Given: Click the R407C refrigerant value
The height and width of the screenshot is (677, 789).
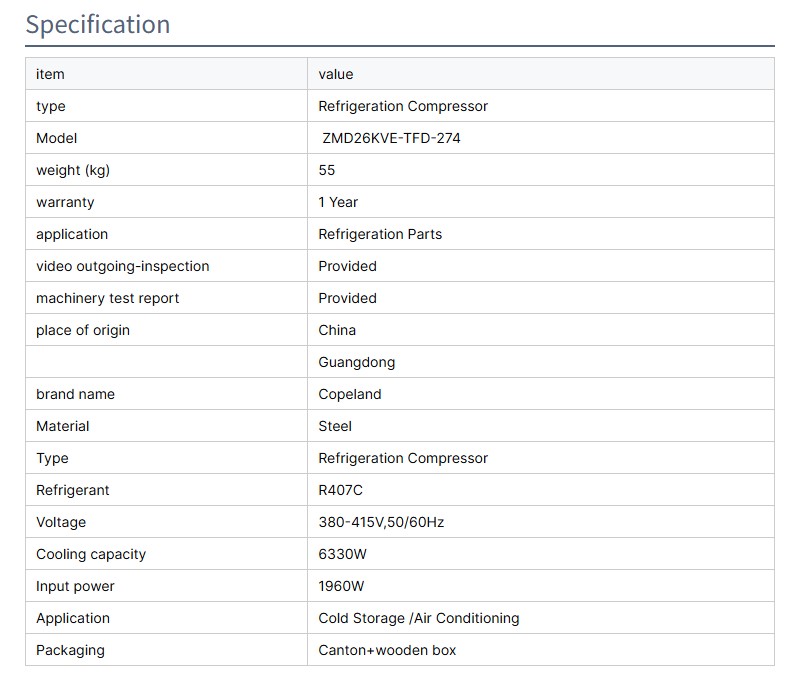Looking at the screenshot, I should [x=343, y=490].
